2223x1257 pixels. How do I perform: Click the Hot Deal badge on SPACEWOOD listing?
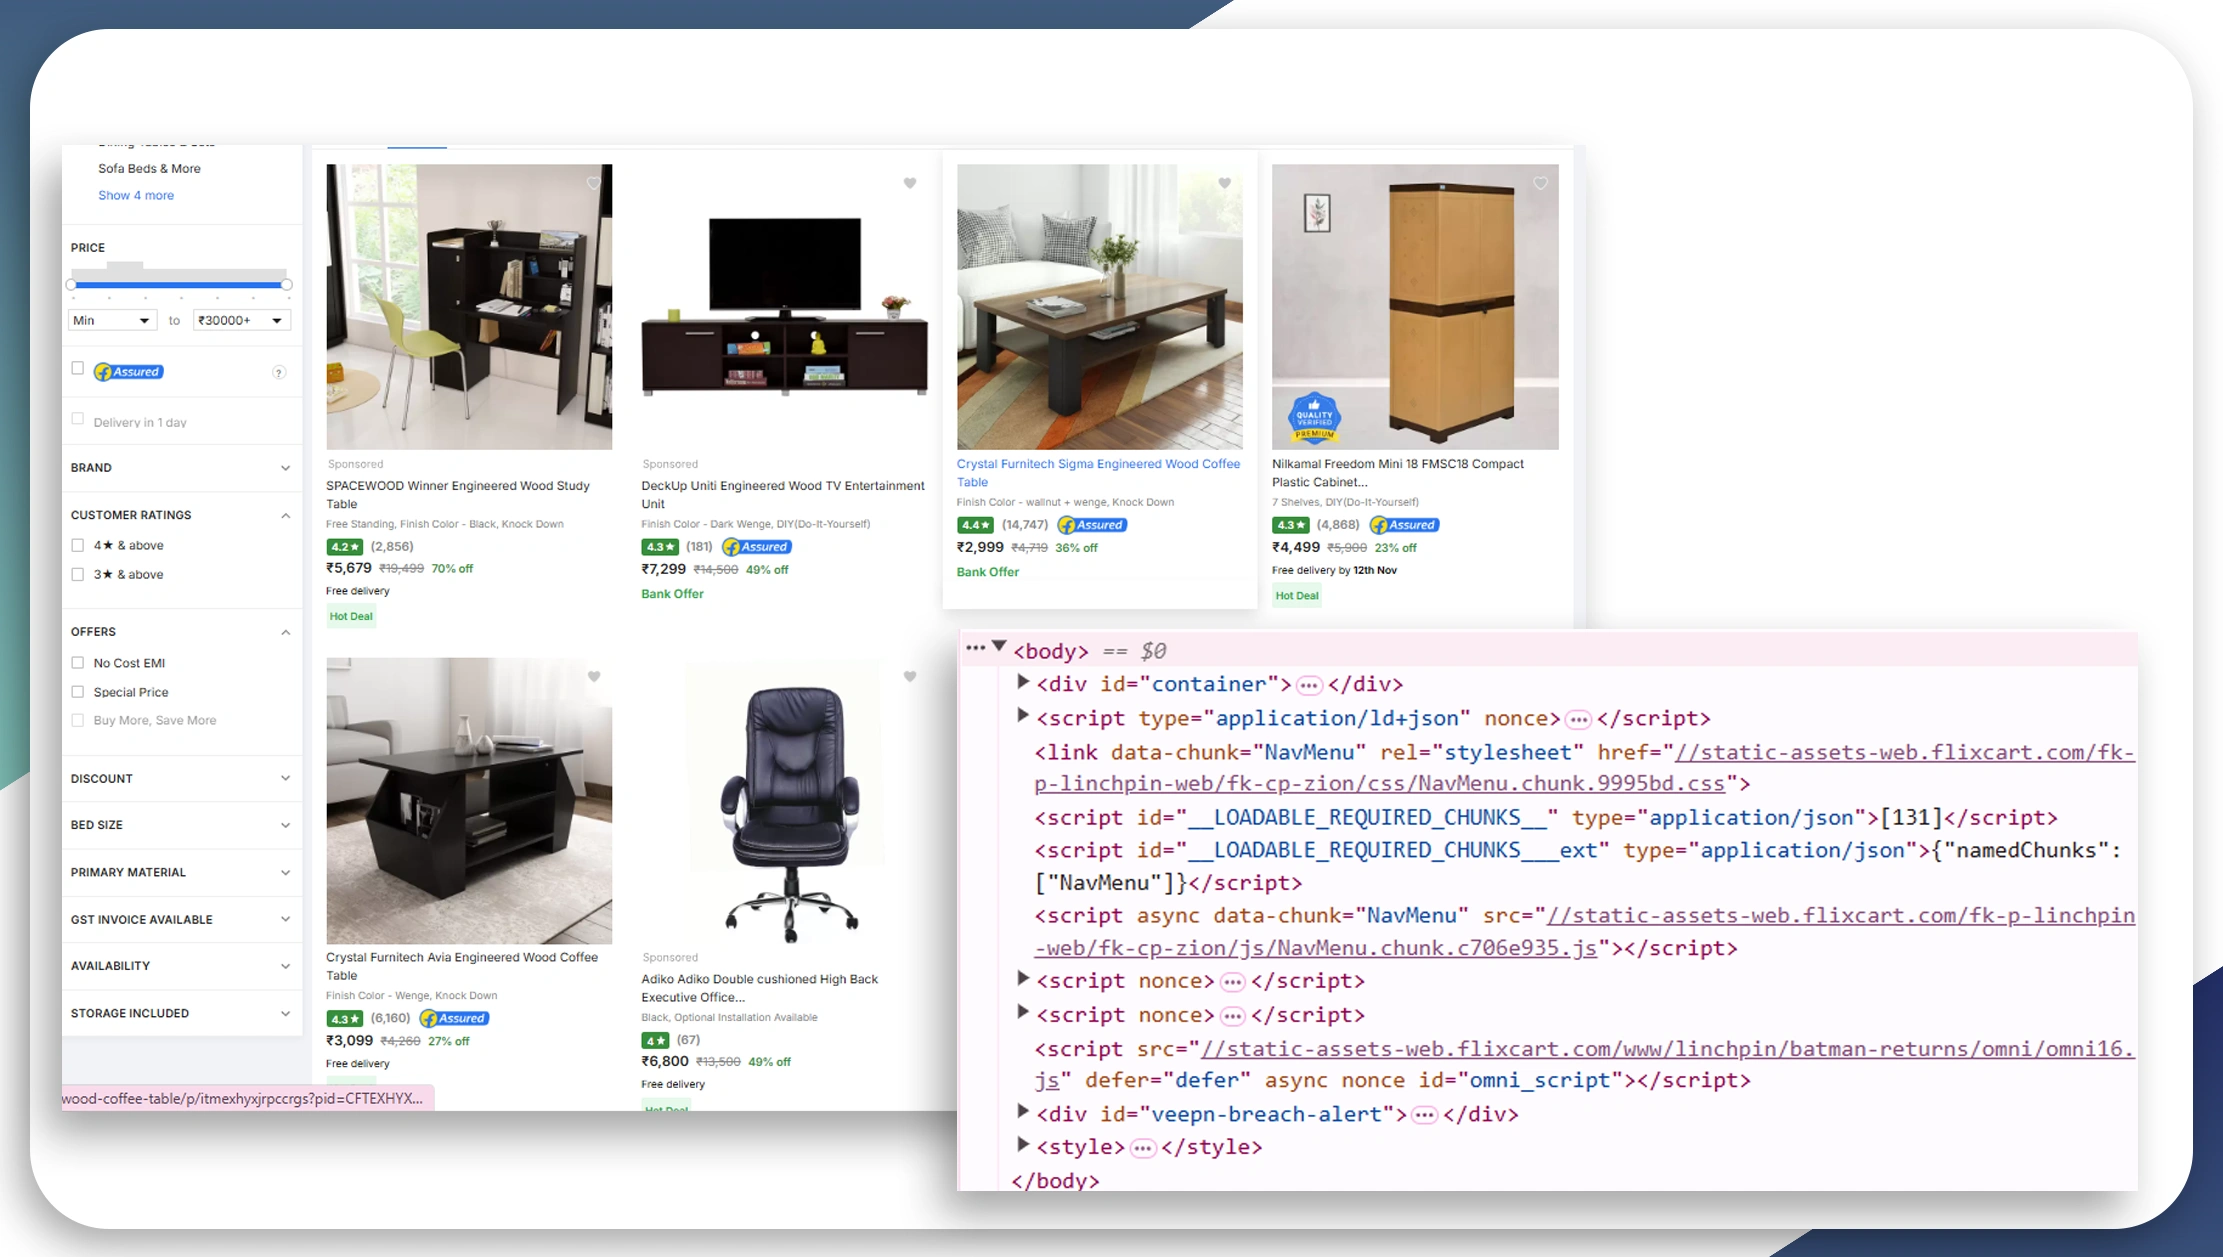351,616
